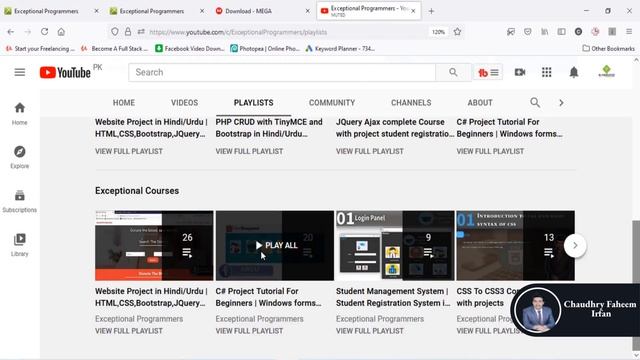Open Facebook Video Down... bookmark
This screenshot has width=640, height=360.
coord(190,49)
